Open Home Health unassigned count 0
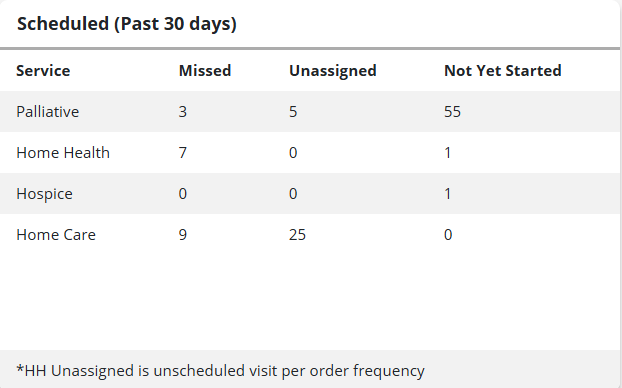 (x=293, y=153)
